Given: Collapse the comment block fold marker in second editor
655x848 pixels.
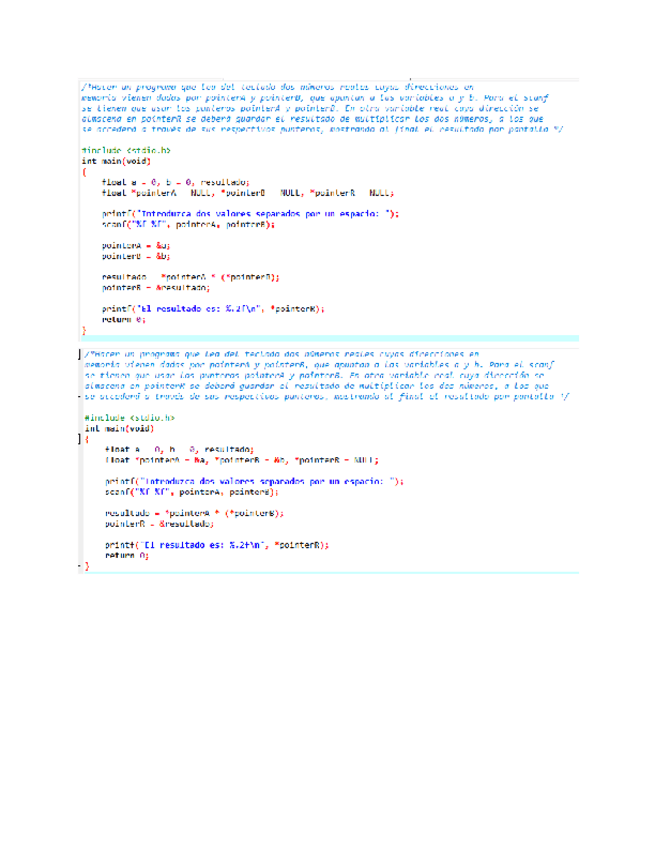Looking at the screenshot, I should (x=80, y=354).
